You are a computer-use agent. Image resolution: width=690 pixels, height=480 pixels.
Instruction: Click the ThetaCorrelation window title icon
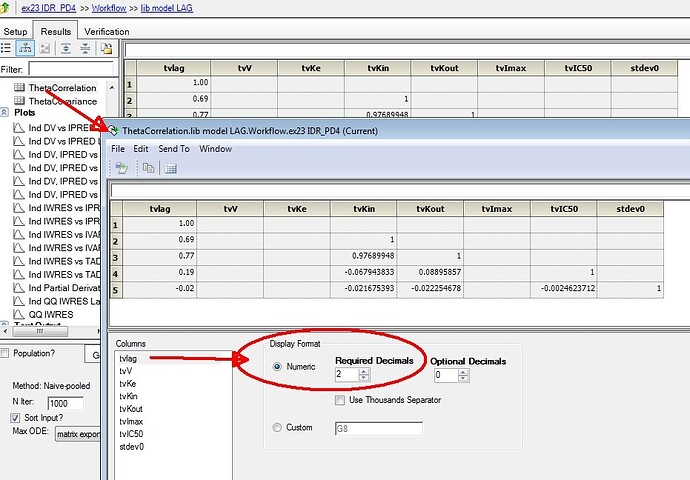pyautogui.click(x=113, y=130)
